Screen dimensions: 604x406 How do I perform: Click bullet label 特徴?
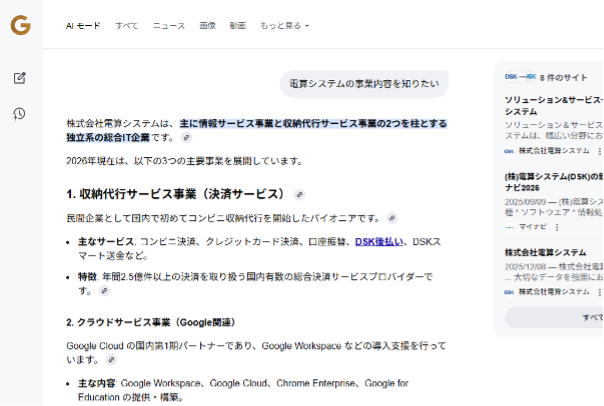point(87,277)
